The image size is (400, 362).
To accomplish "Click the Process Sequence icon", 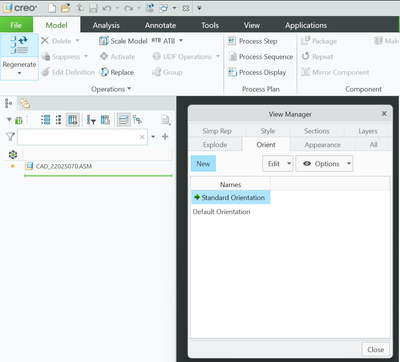I will click(232, 57).
